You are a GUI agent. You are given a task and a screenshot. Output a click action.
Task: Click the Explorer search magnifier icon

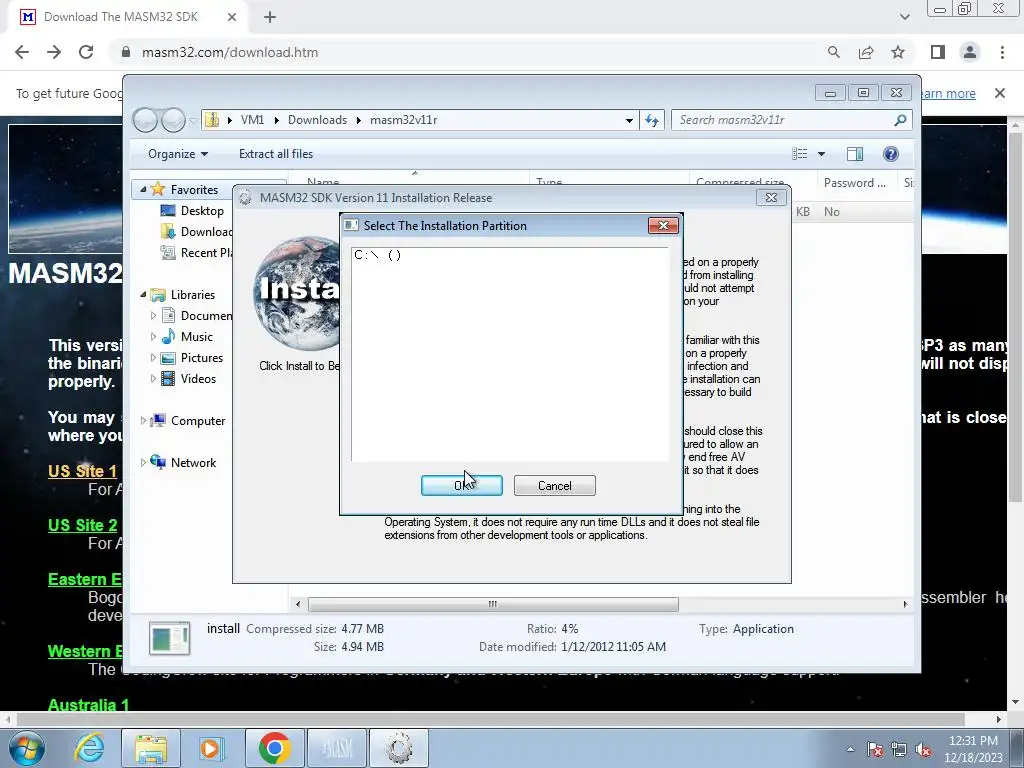pyautogui.click(x=901, y=120)
